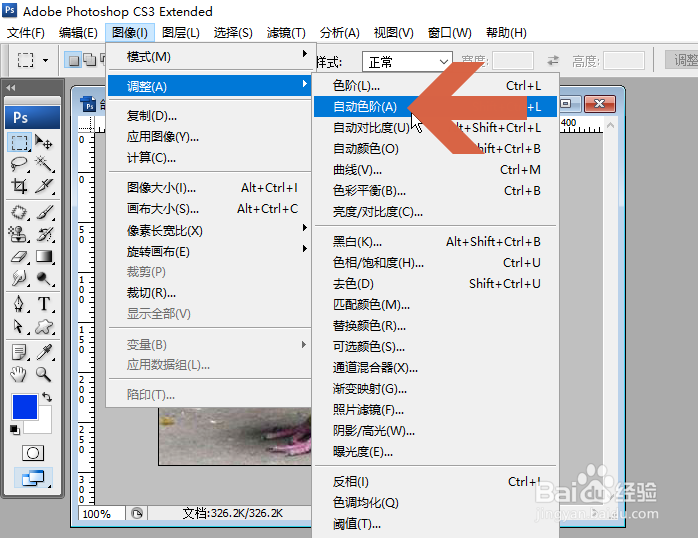The image size is (698, 538).
Task: Open the 样式 dropdown showing 正常
Action: tap(407, 62)
